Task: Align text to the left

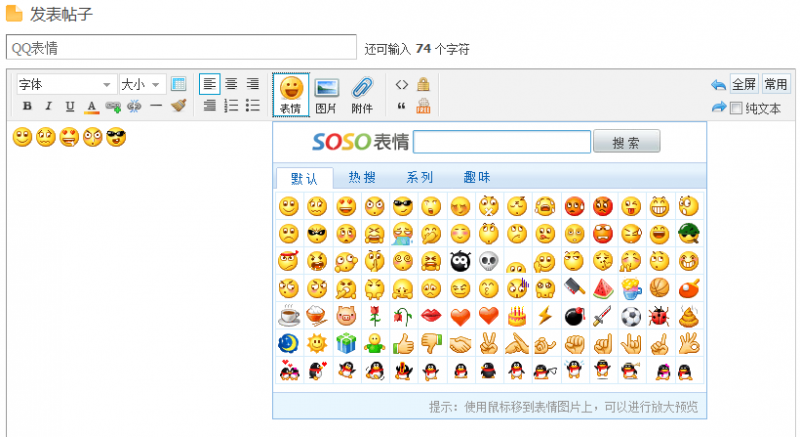Action: [x=210, y=84]
